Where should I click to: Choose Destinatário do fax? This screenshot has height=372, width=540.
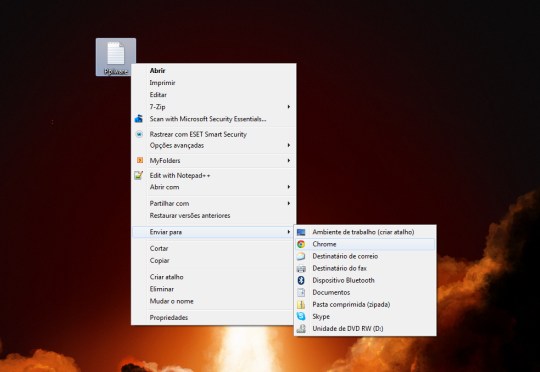tap(365, 268)
